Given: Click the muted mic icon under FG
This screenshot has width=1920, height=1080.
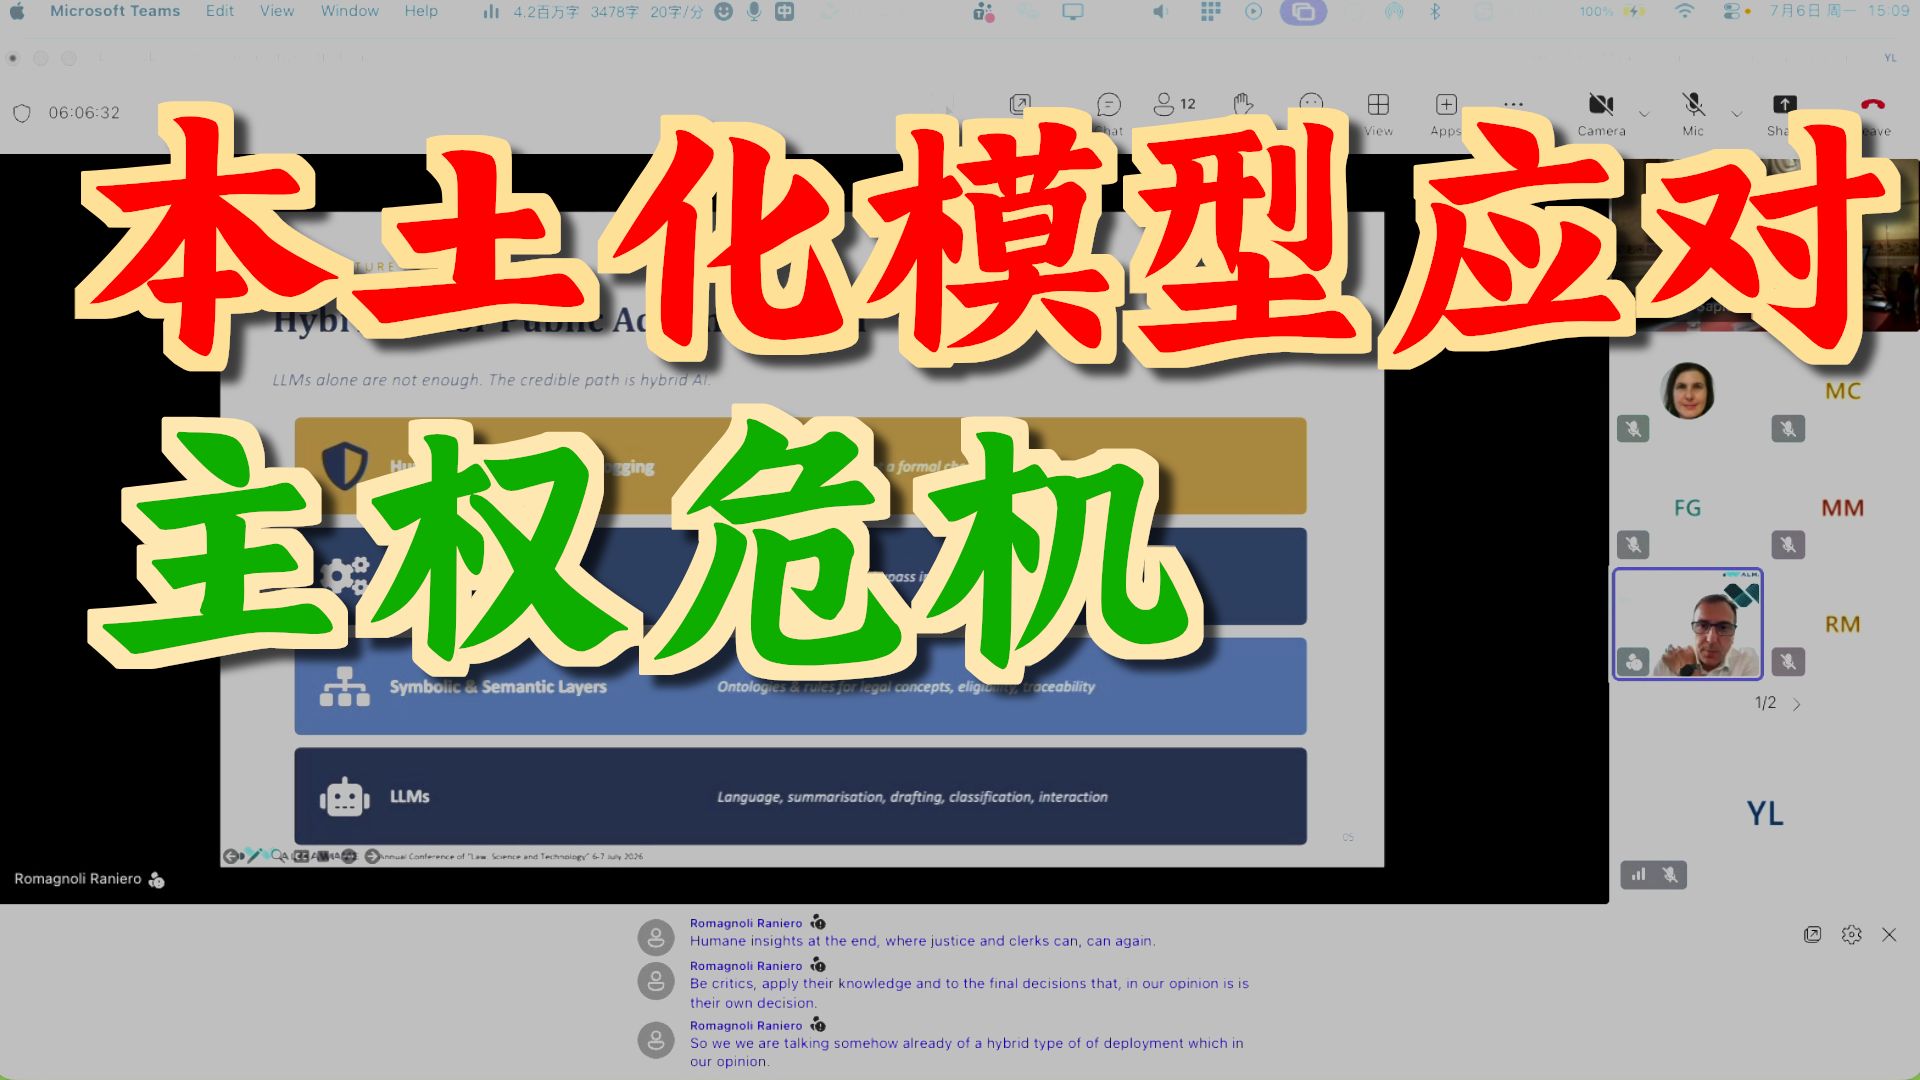Looking at the screenshot, I should pos(1633,545).
